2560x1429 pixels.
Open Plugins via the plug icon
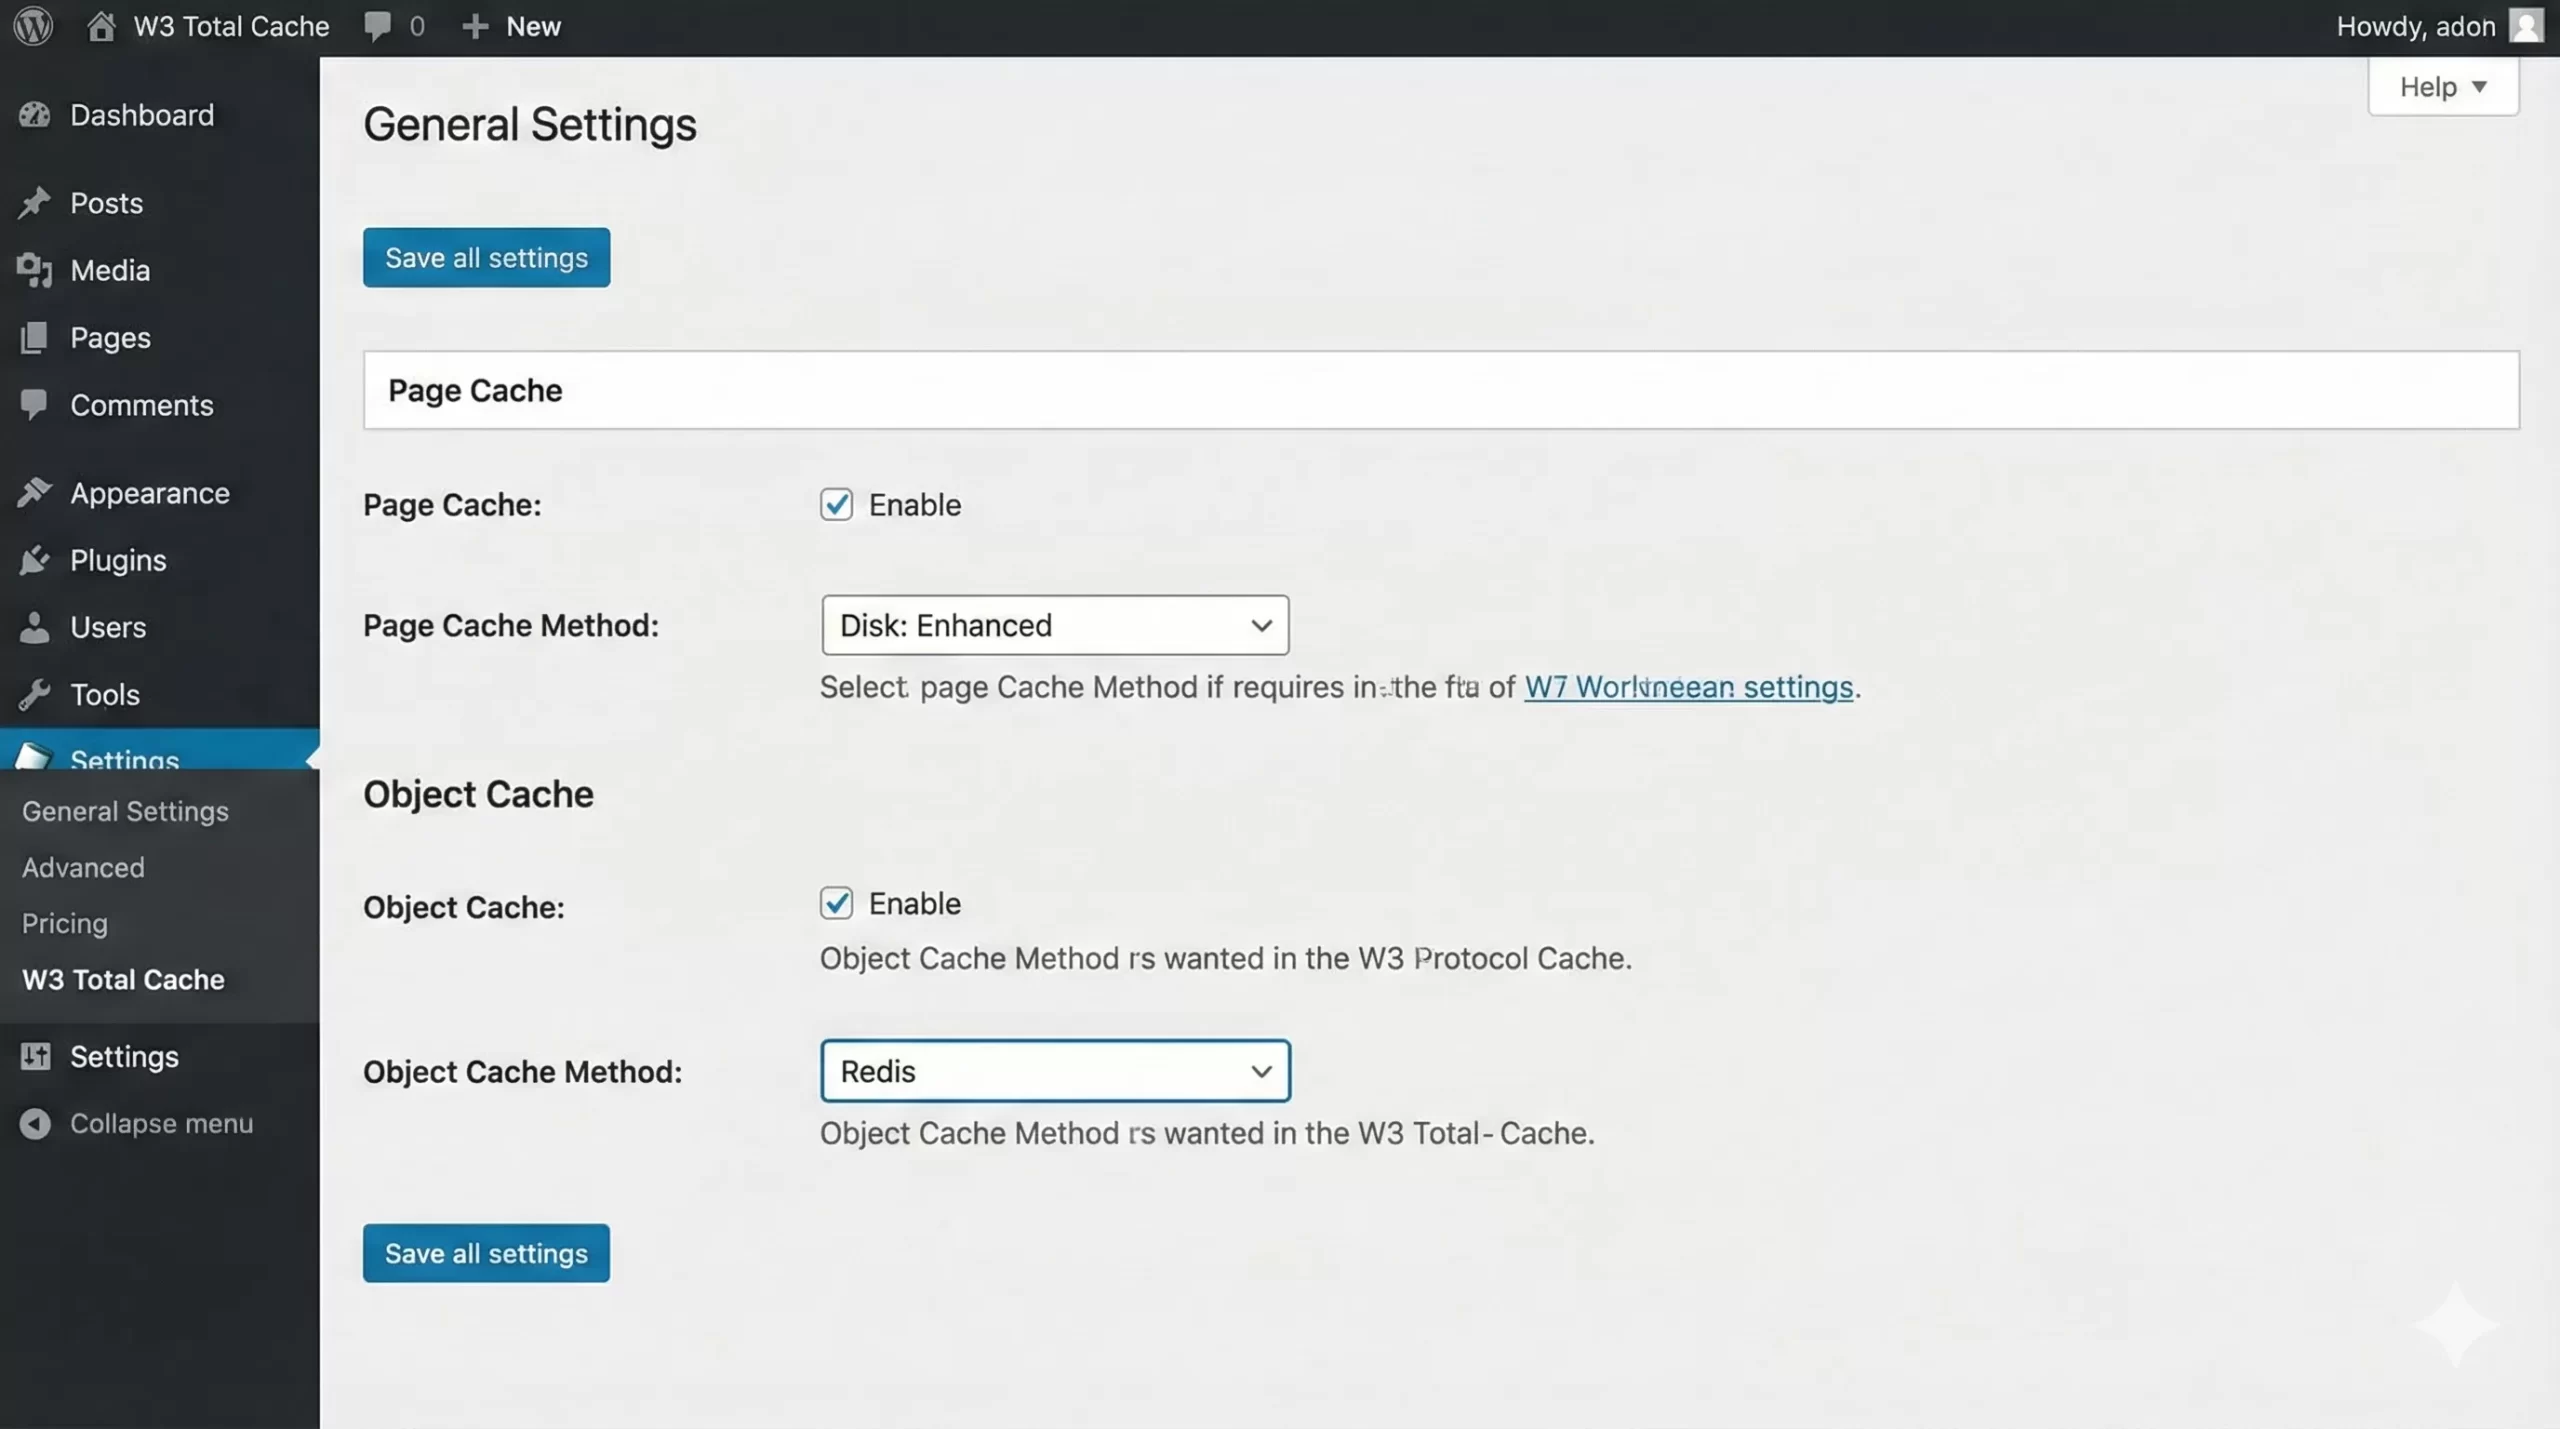coord(35,560)
